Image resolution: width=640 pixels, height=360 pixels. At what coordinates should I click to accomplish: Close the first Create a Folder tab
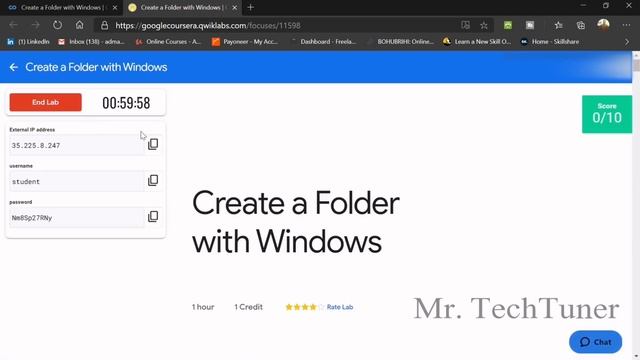click(x=115, y=7)
